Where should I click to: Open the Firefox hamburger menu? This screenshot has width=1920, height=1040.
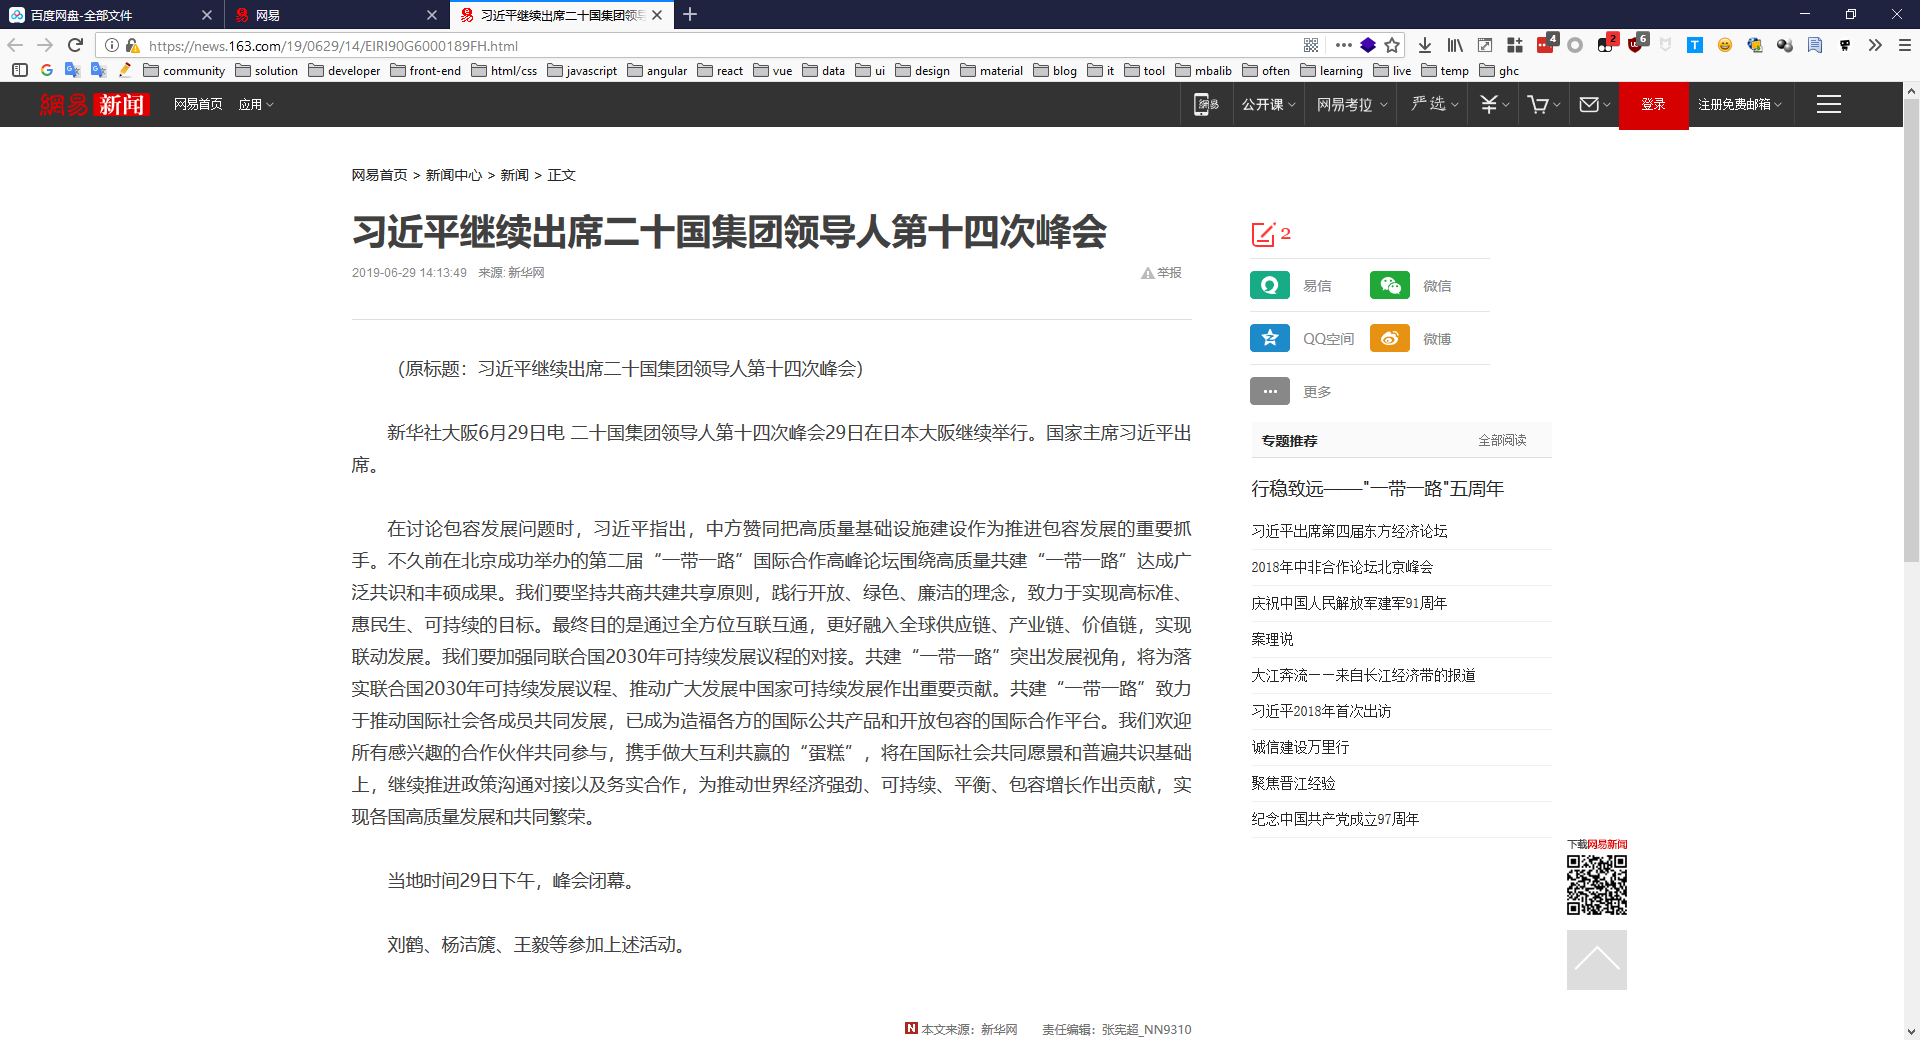pyautogui.click(x=1905, y=45)
